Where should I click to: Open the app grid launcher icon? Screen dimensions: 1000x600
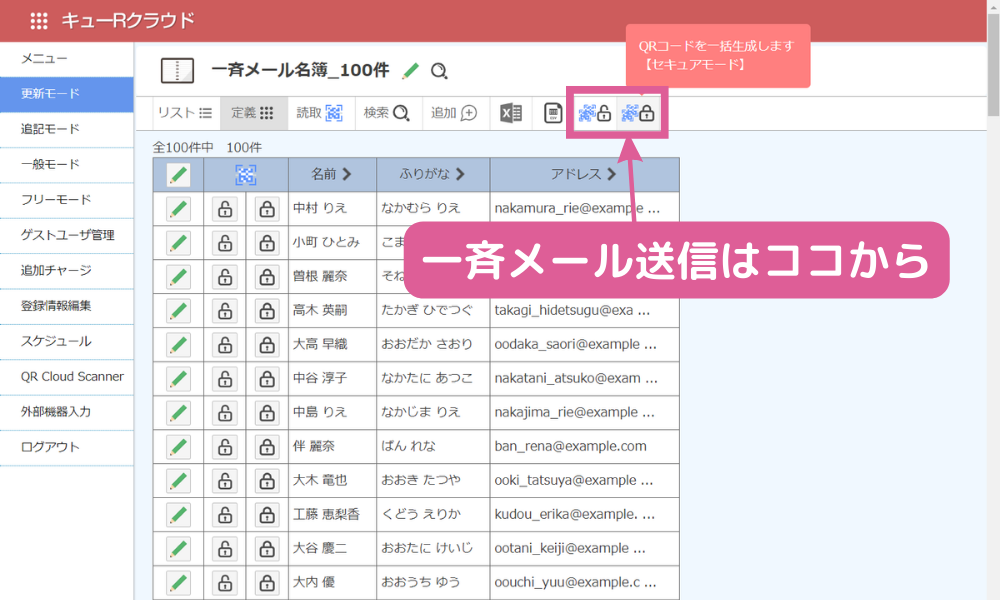(39, 21)
